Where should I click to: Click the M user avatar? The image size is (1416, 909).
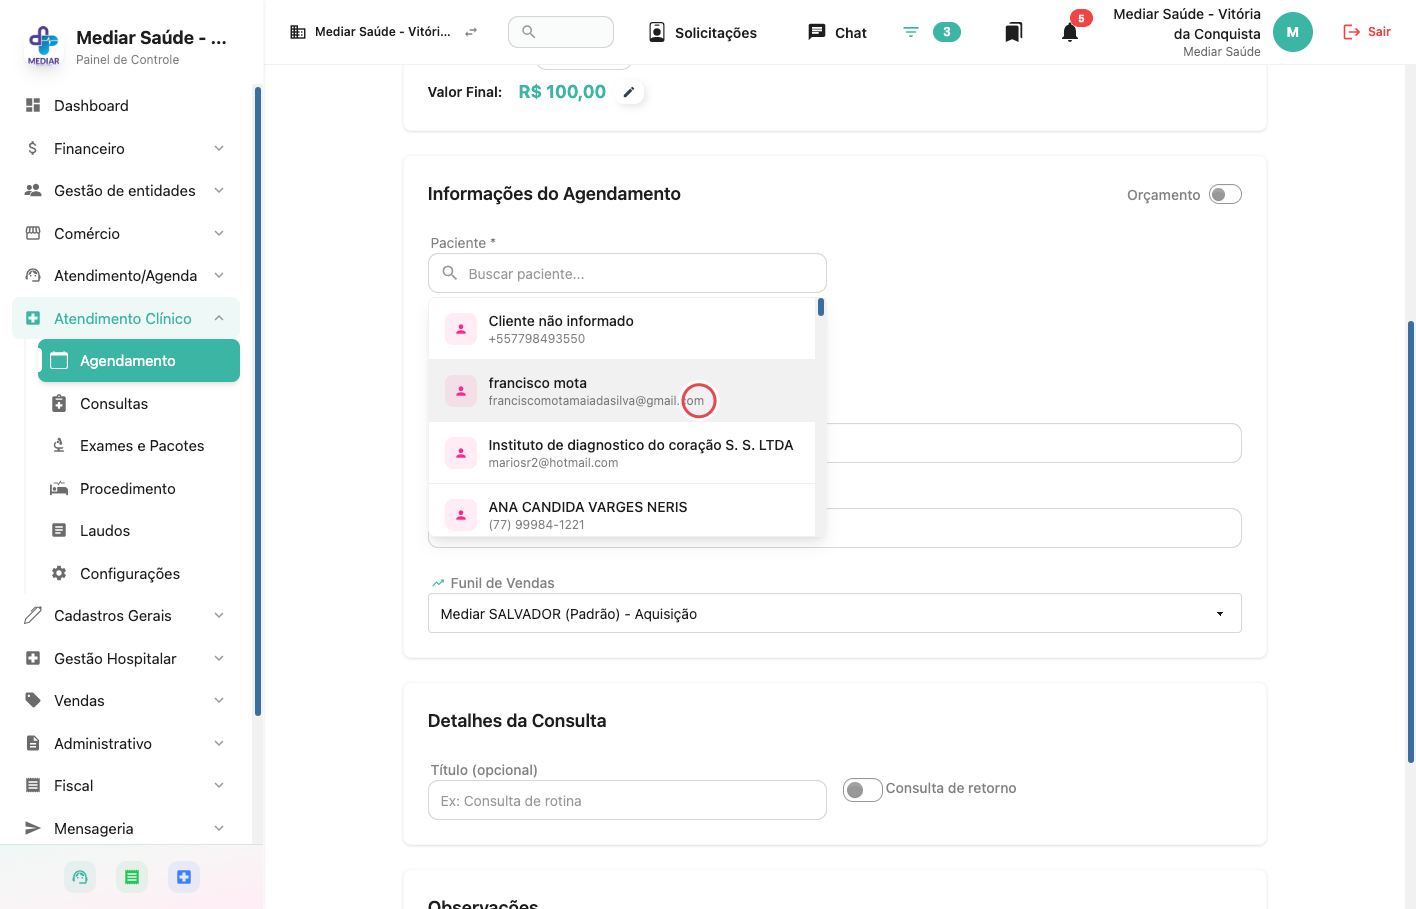1292,32
